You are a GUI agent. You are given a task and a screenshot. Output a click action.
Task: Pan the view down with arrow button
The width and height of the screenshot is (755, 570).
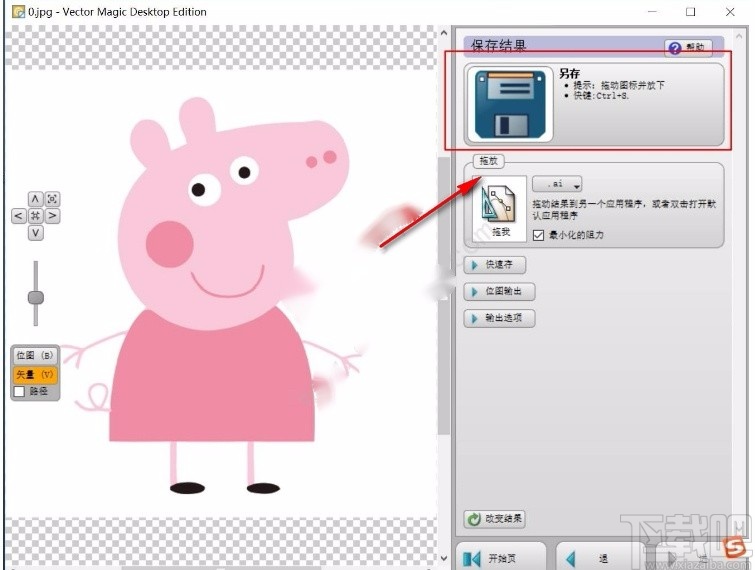tap(35, 233)
